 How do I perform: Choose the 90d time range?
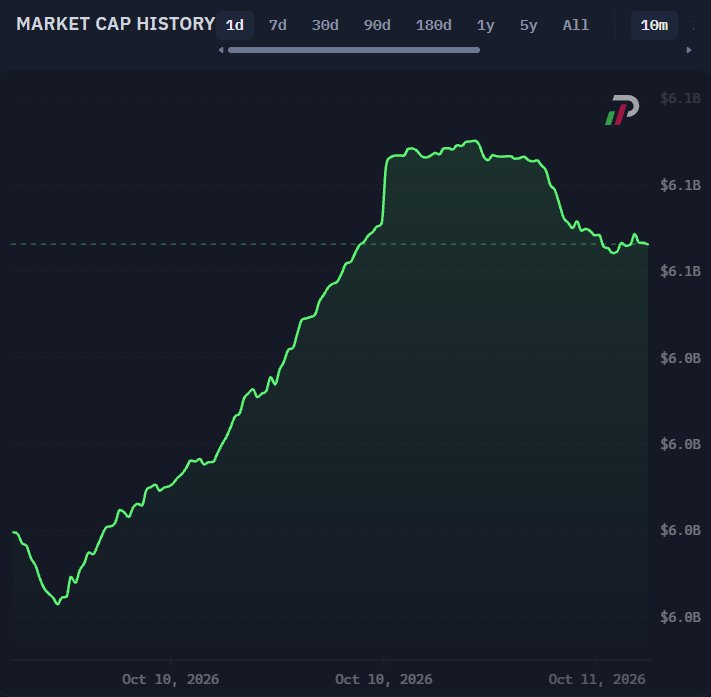pyautogui.click(x=377, y=25)
